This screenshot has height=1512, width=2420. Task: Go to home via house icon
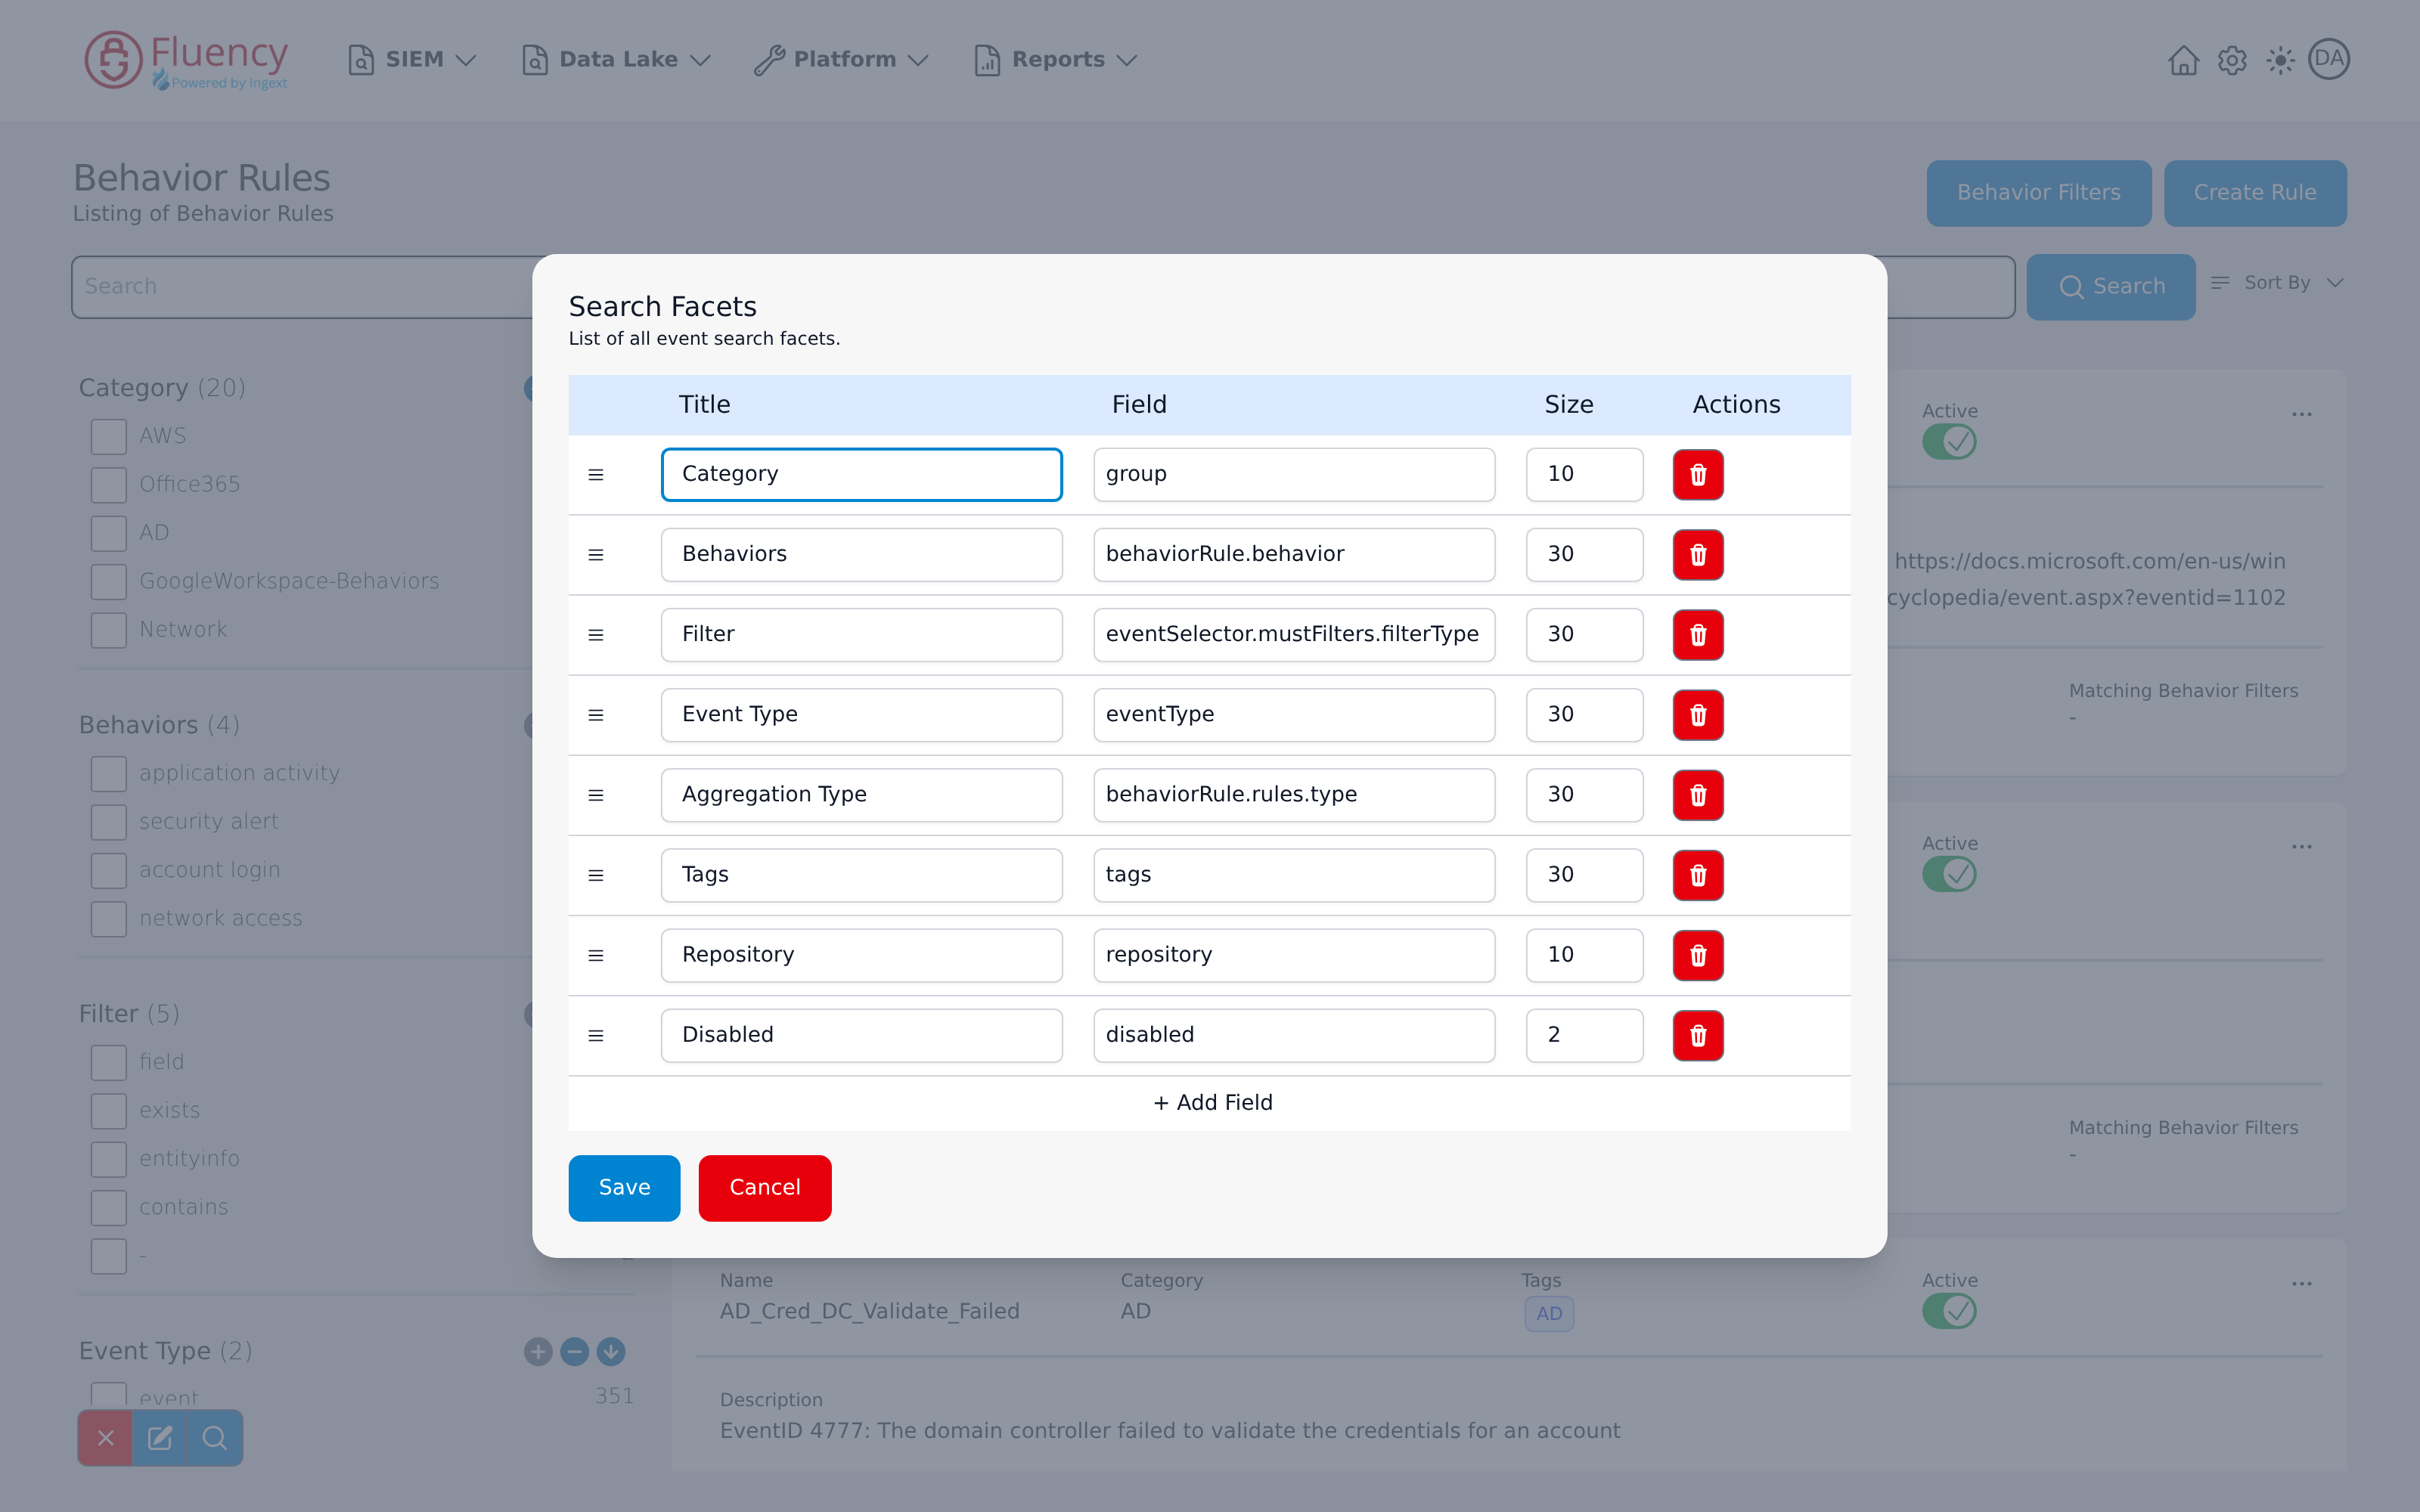[x=2183, y=60]
